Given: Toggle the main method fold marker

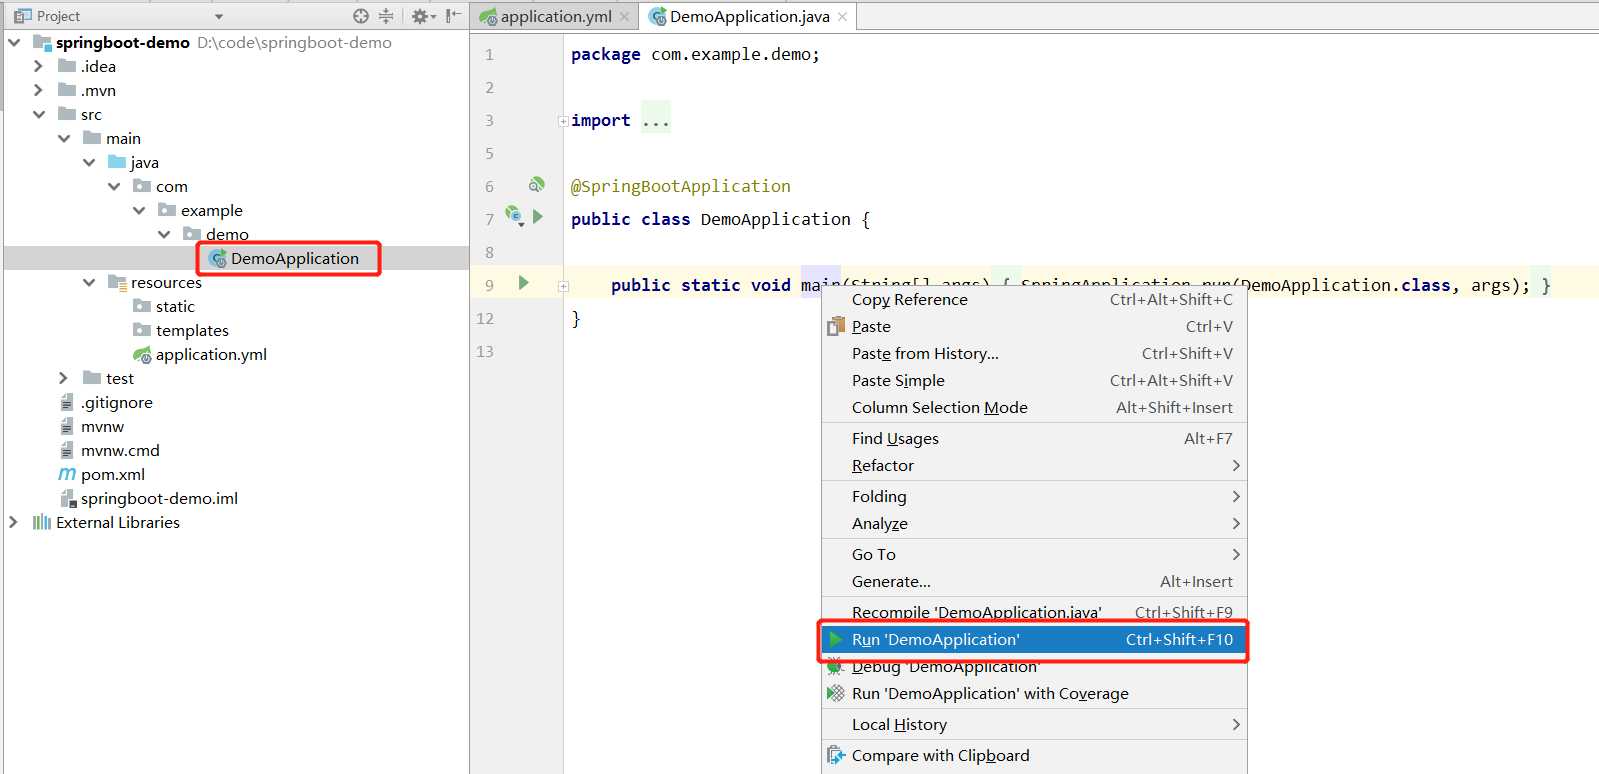Looking at the screenshot, I should pos(563,286).
